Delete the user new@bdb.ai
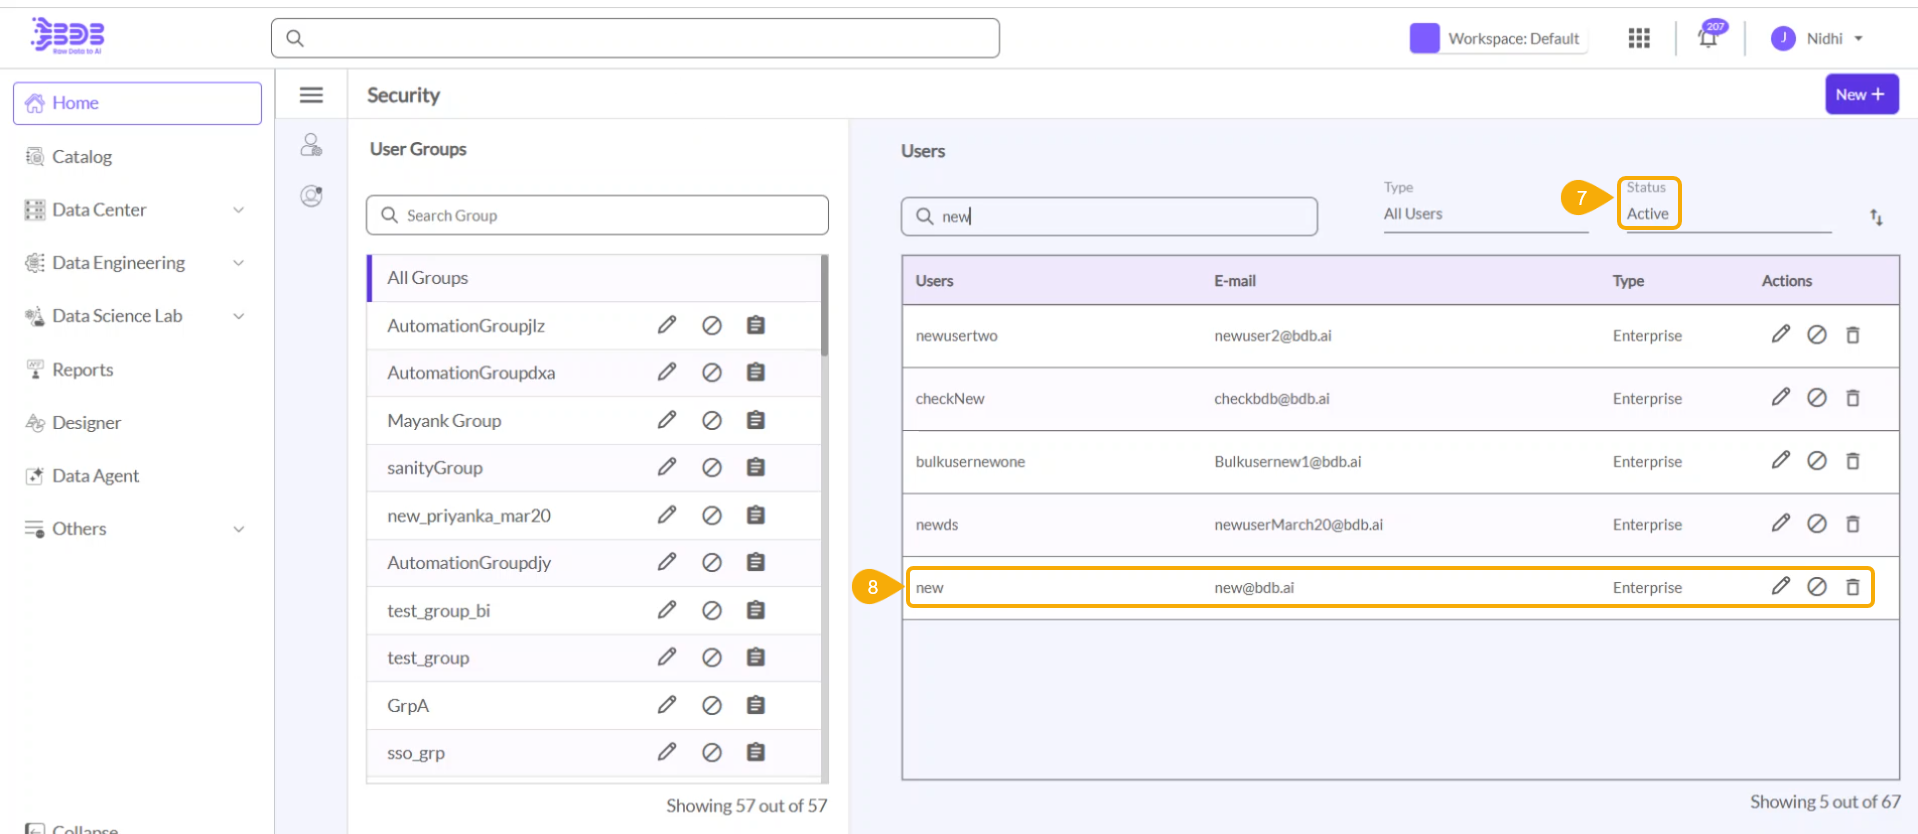1918x834 pixels. coord(1852,587)
